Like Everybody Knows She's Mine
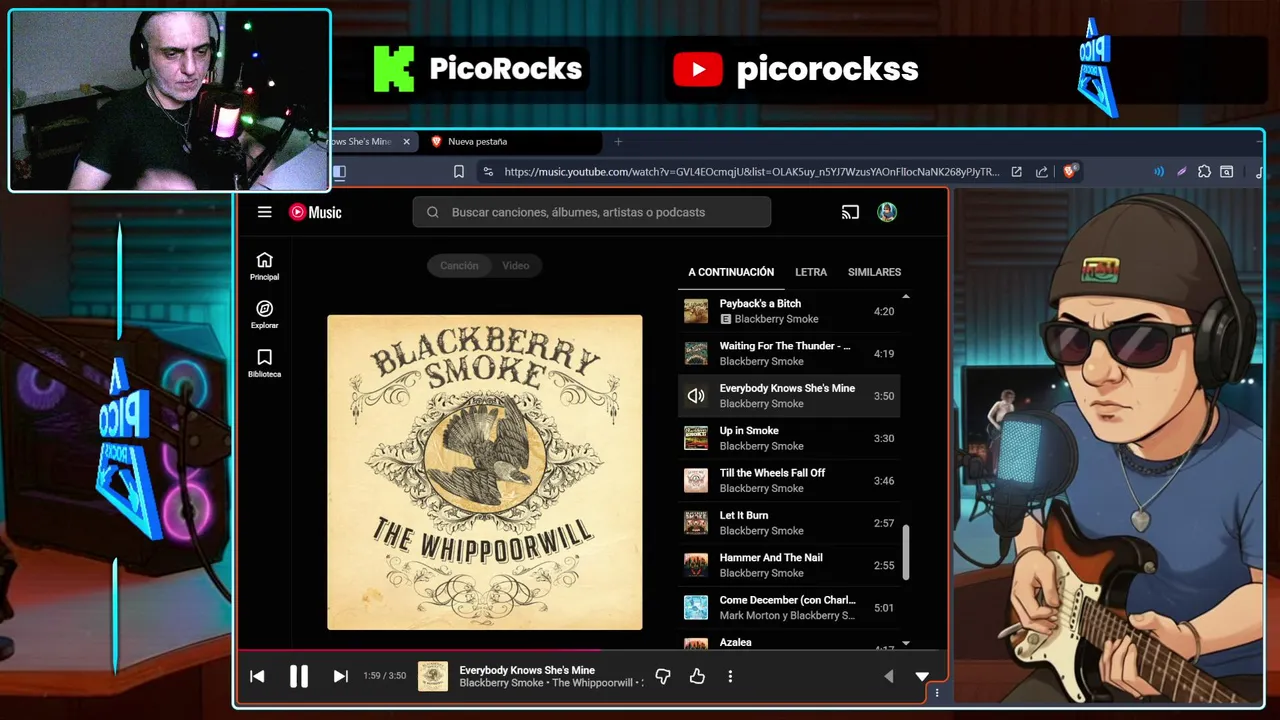1280x720 pixels. [x=697, y=677]
